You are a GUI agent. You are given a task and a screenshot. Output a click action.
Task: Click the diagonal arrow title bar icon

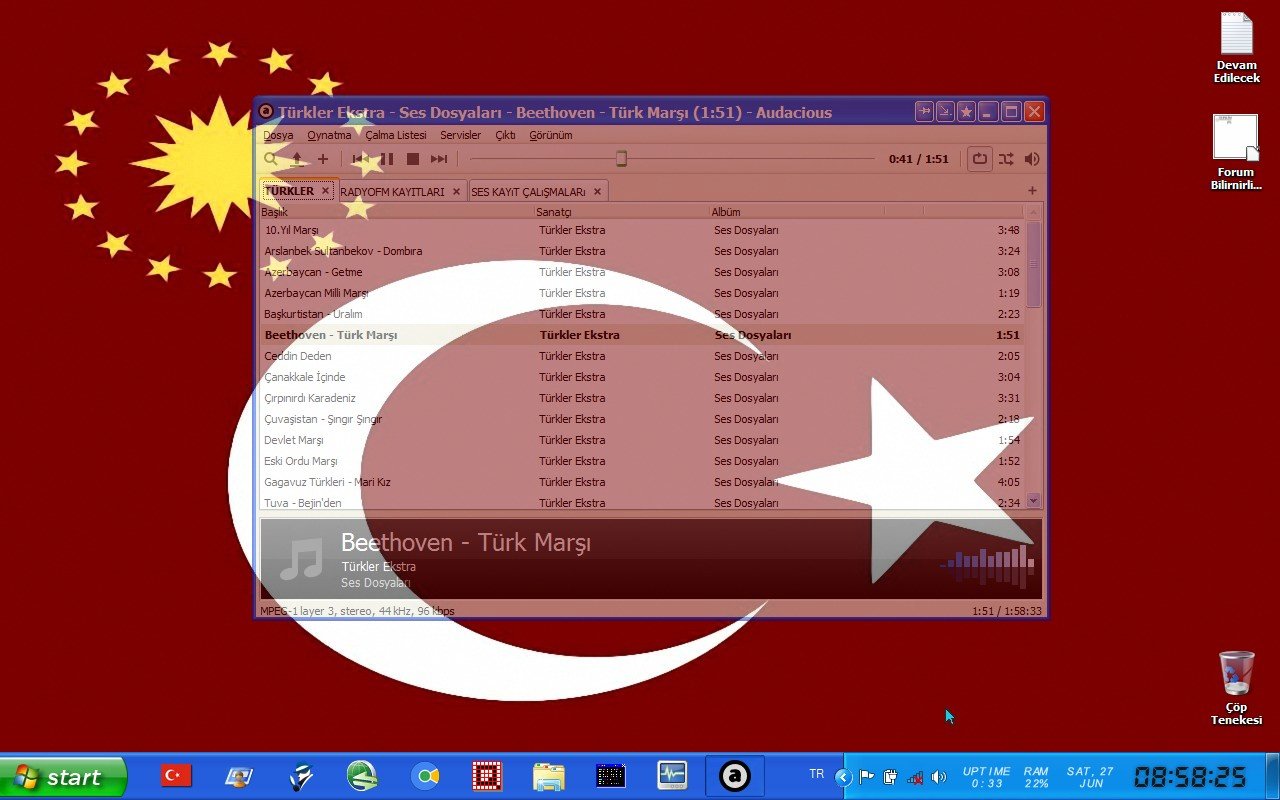coord(945,112)
